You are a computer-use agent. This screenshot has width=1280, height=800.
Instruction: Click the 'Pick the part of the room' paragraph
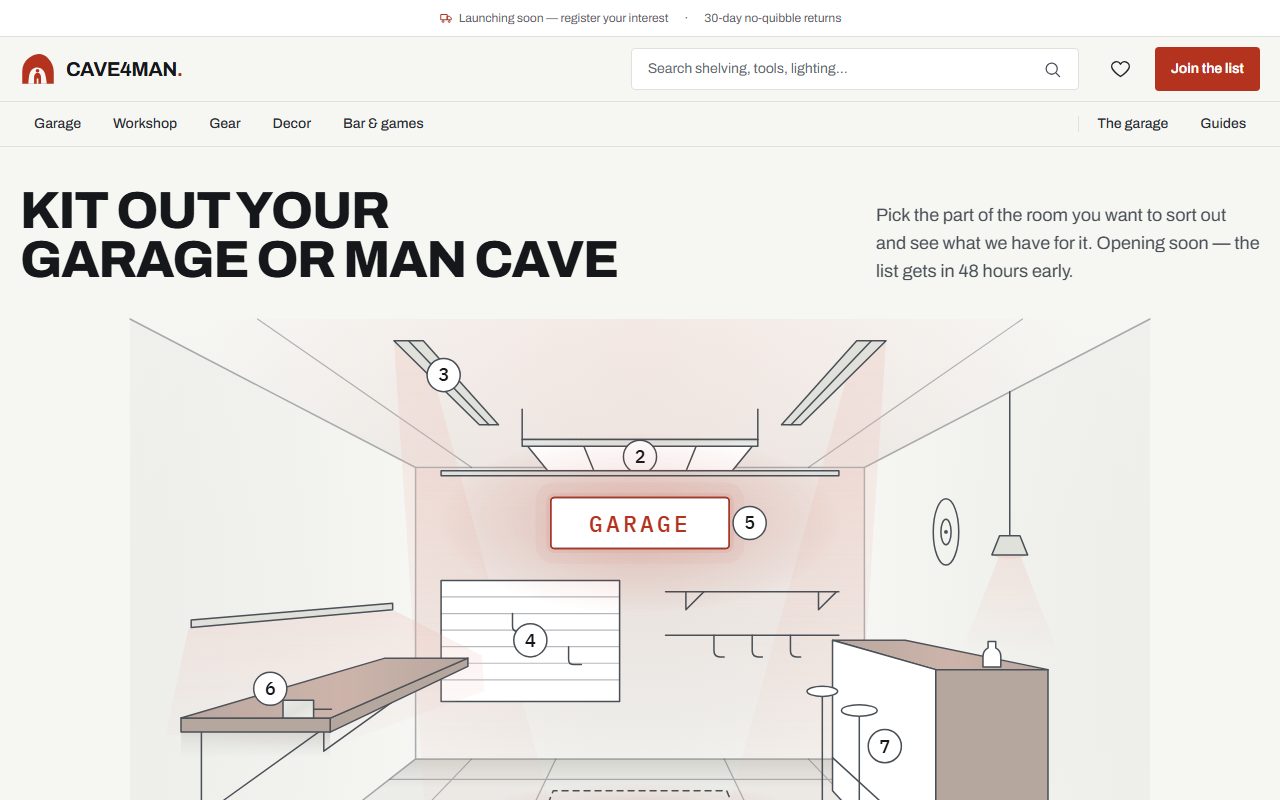point(1068,243)
